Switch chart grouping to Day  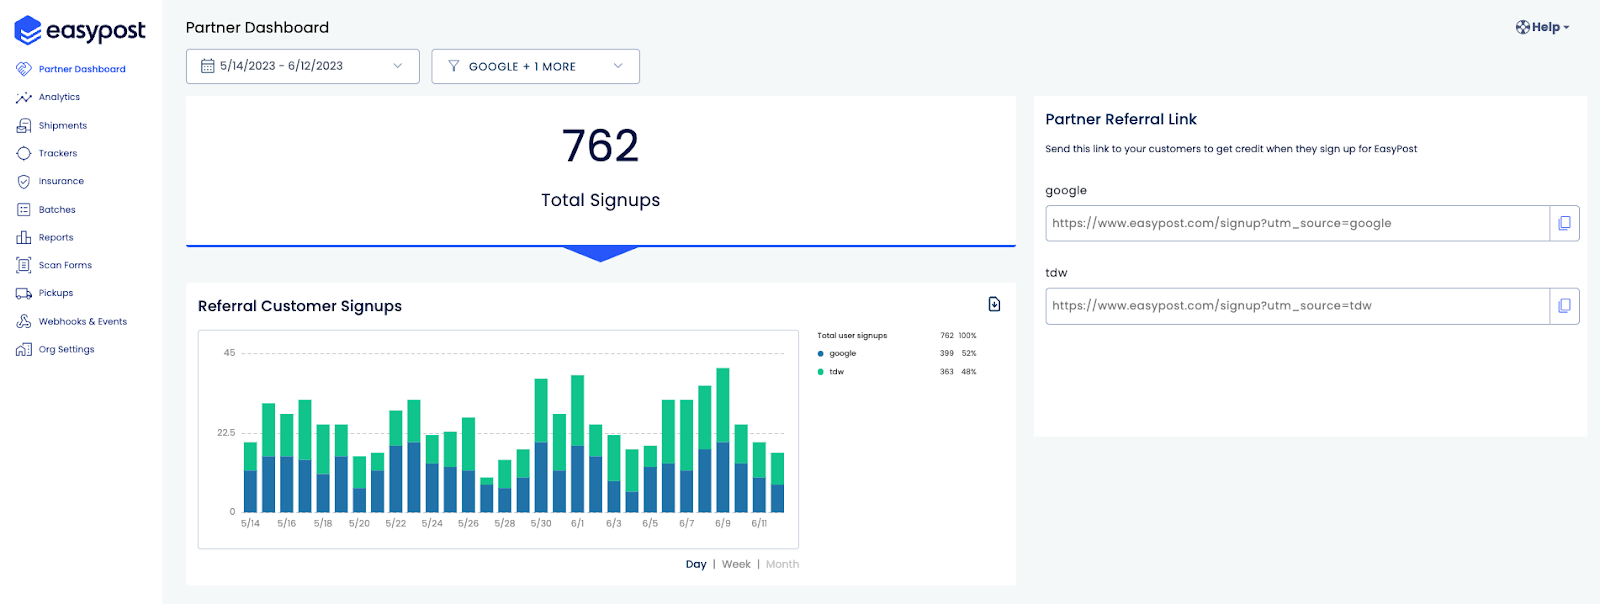[696, 564]
